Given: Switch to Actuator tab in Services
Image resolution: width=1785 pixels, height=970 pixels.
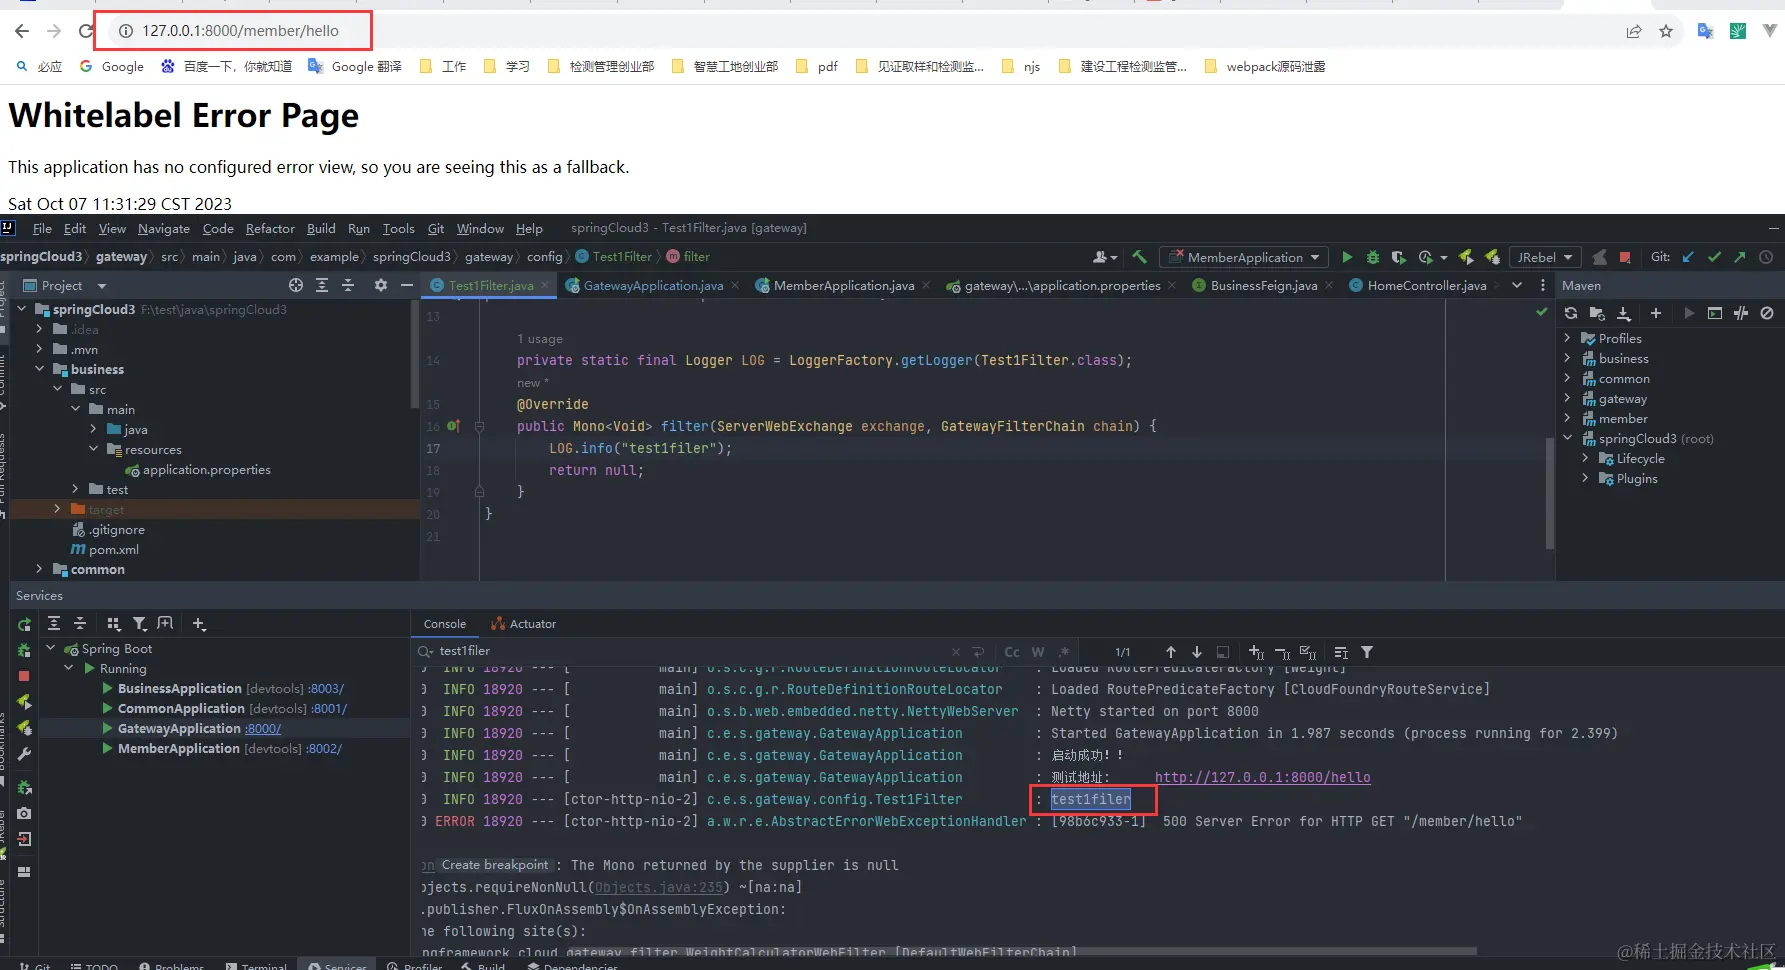Looking at the screenshot, I should [x=524, y=623].
